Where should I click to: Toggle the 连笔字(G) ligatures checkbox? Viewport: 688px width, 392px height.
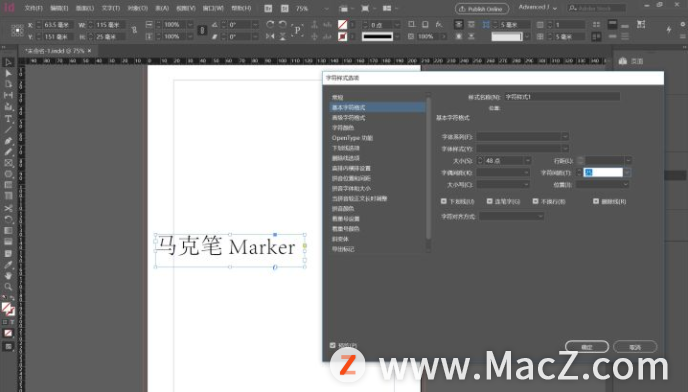pyautogui.click(x=489, y=201)
